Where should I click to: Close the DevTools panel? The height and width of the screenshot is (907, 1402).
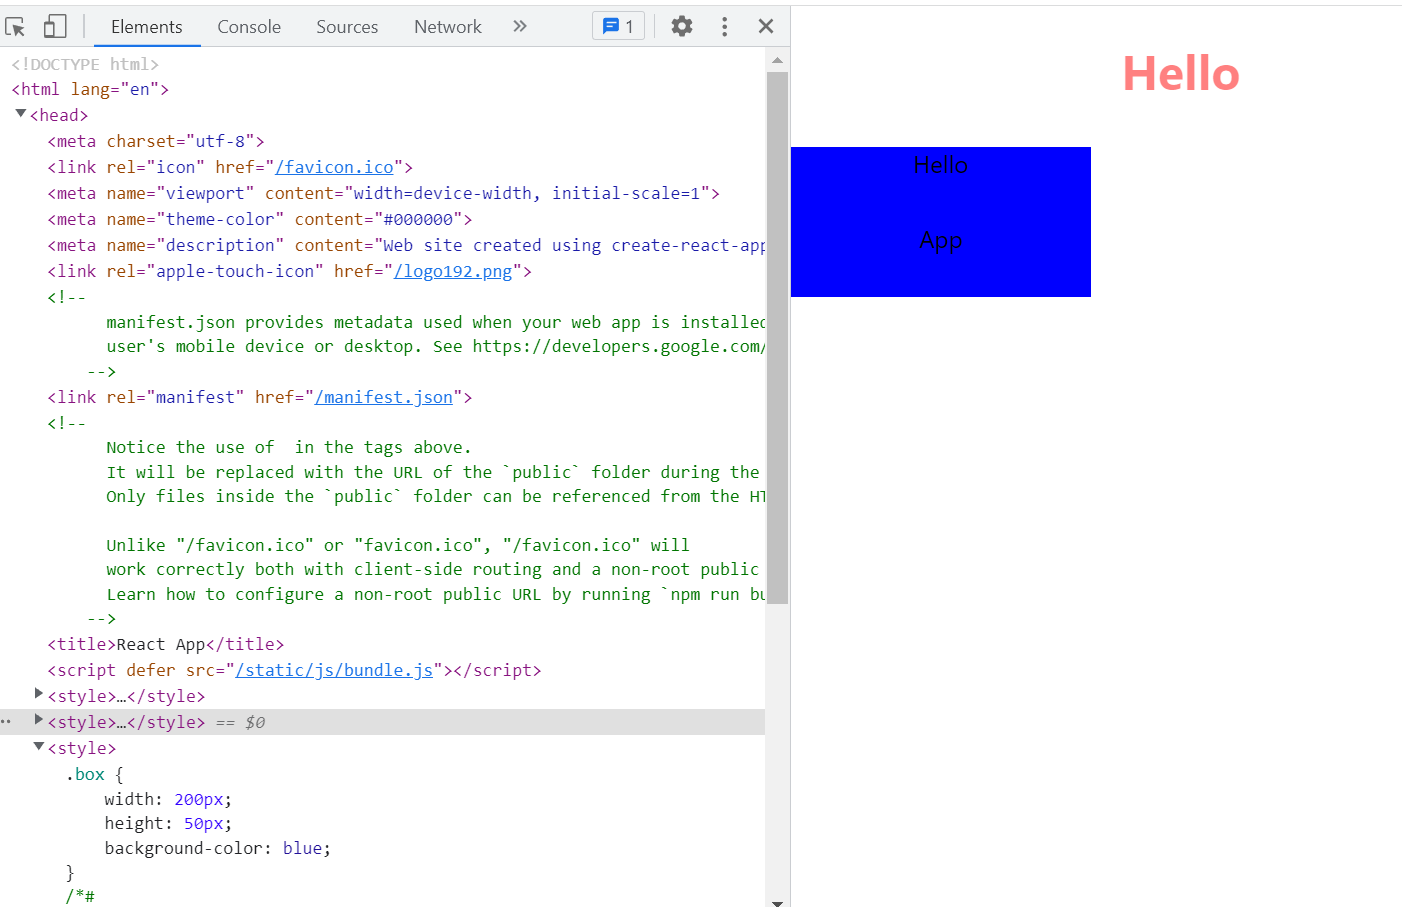[766, 26]
